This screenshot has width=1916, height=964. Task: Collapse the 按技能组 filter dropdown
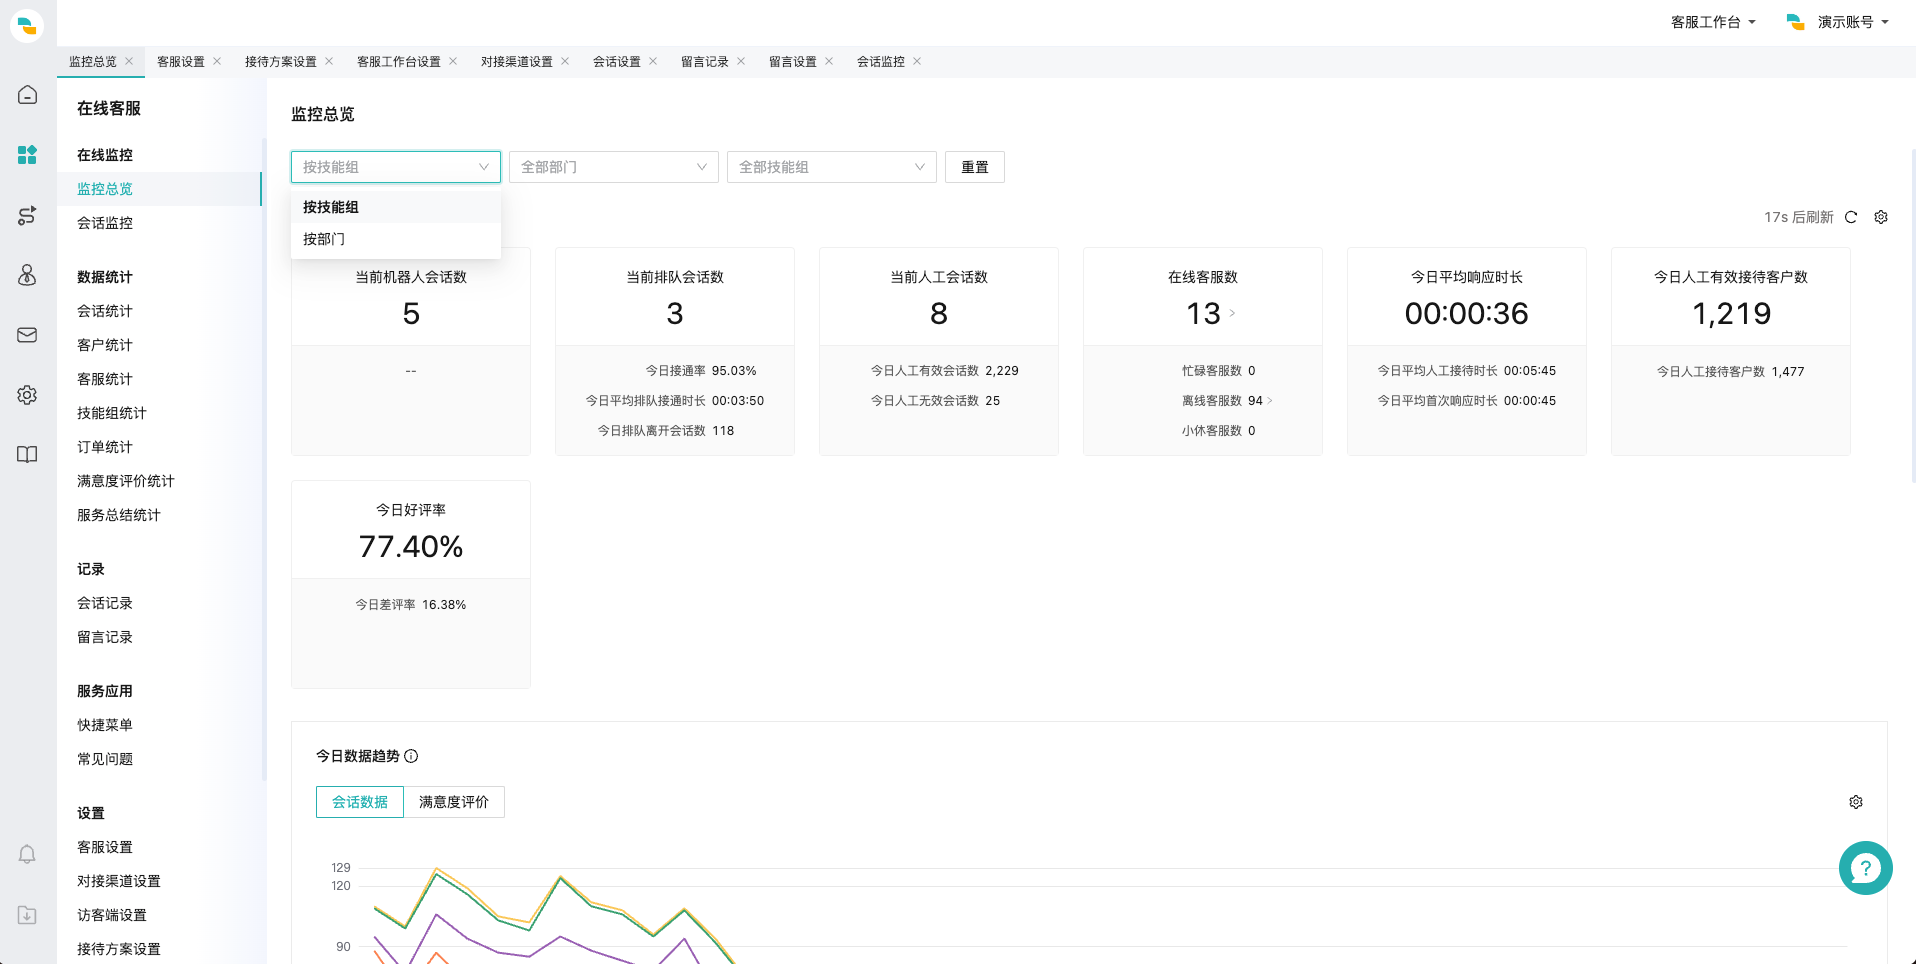[x=396, y=167]
